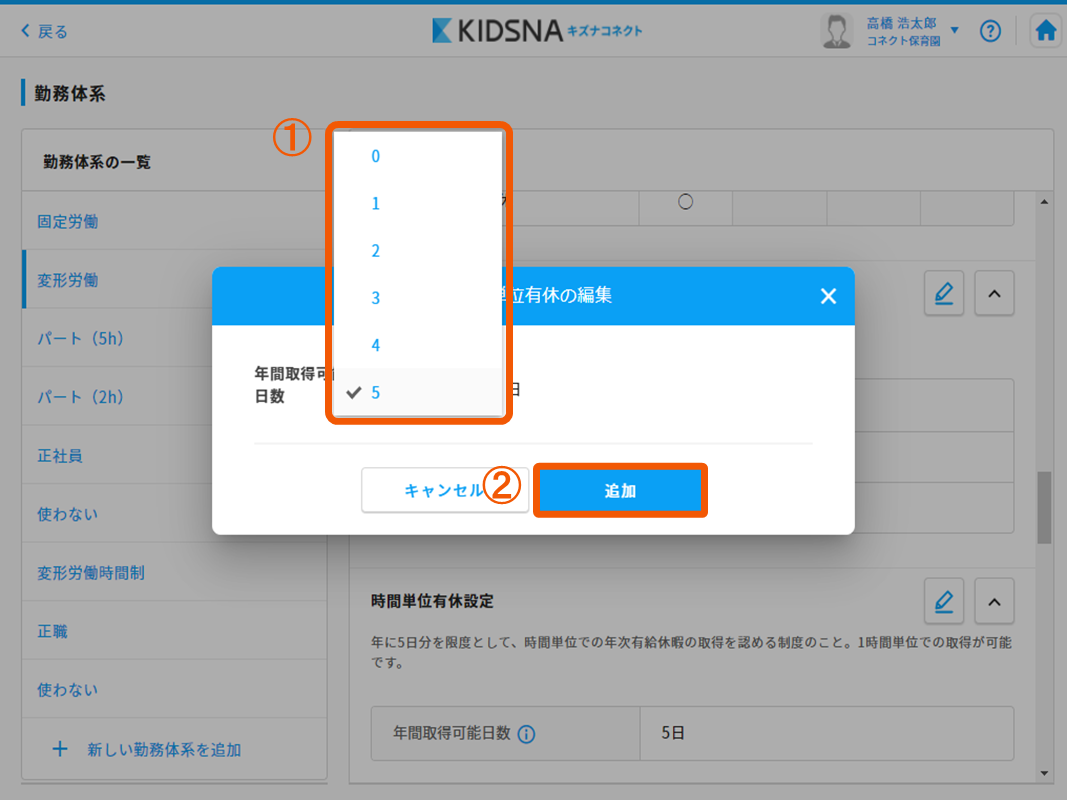Go back with the 戻る link
1067x800 pixels.
(44, 31)
